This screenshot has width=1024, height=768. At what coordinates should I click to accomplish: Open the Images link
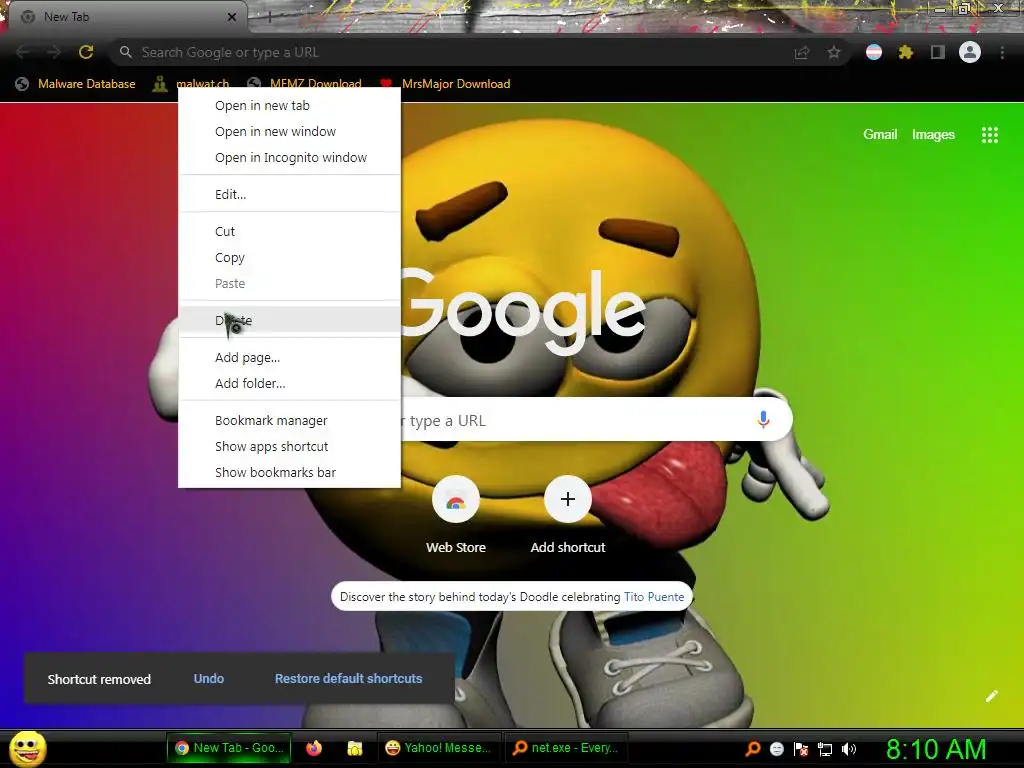point(933,135)
